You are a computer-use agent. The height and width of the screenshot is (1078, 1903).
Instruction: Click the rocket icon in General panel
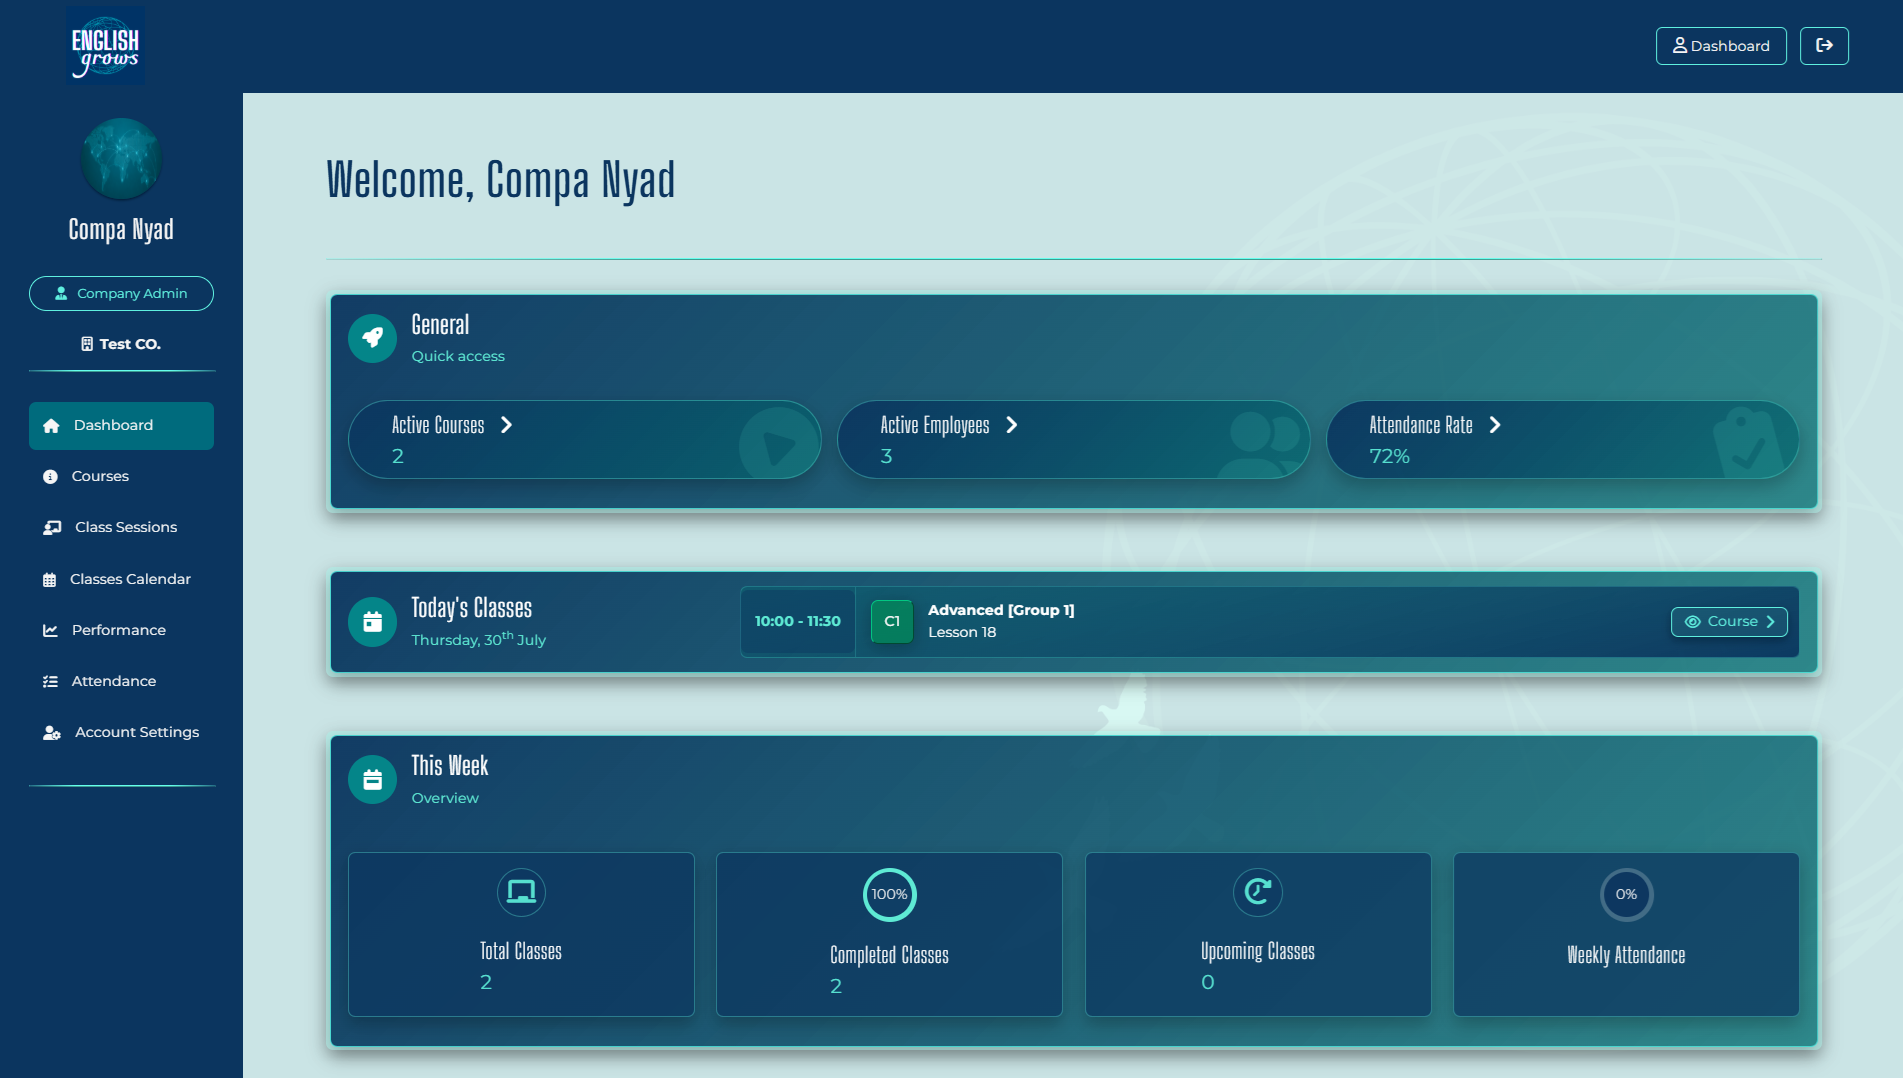tap(372, 338)
